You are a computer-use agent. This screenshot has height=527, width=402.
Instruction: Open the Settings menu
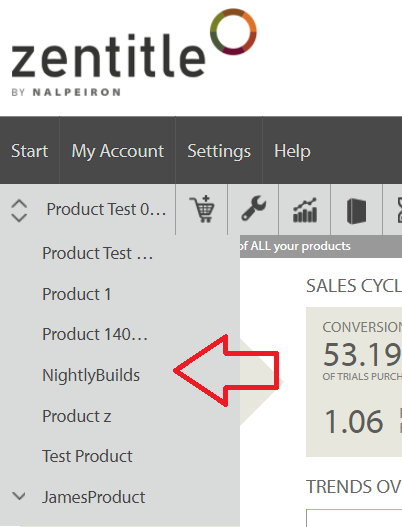pos(219,151)
